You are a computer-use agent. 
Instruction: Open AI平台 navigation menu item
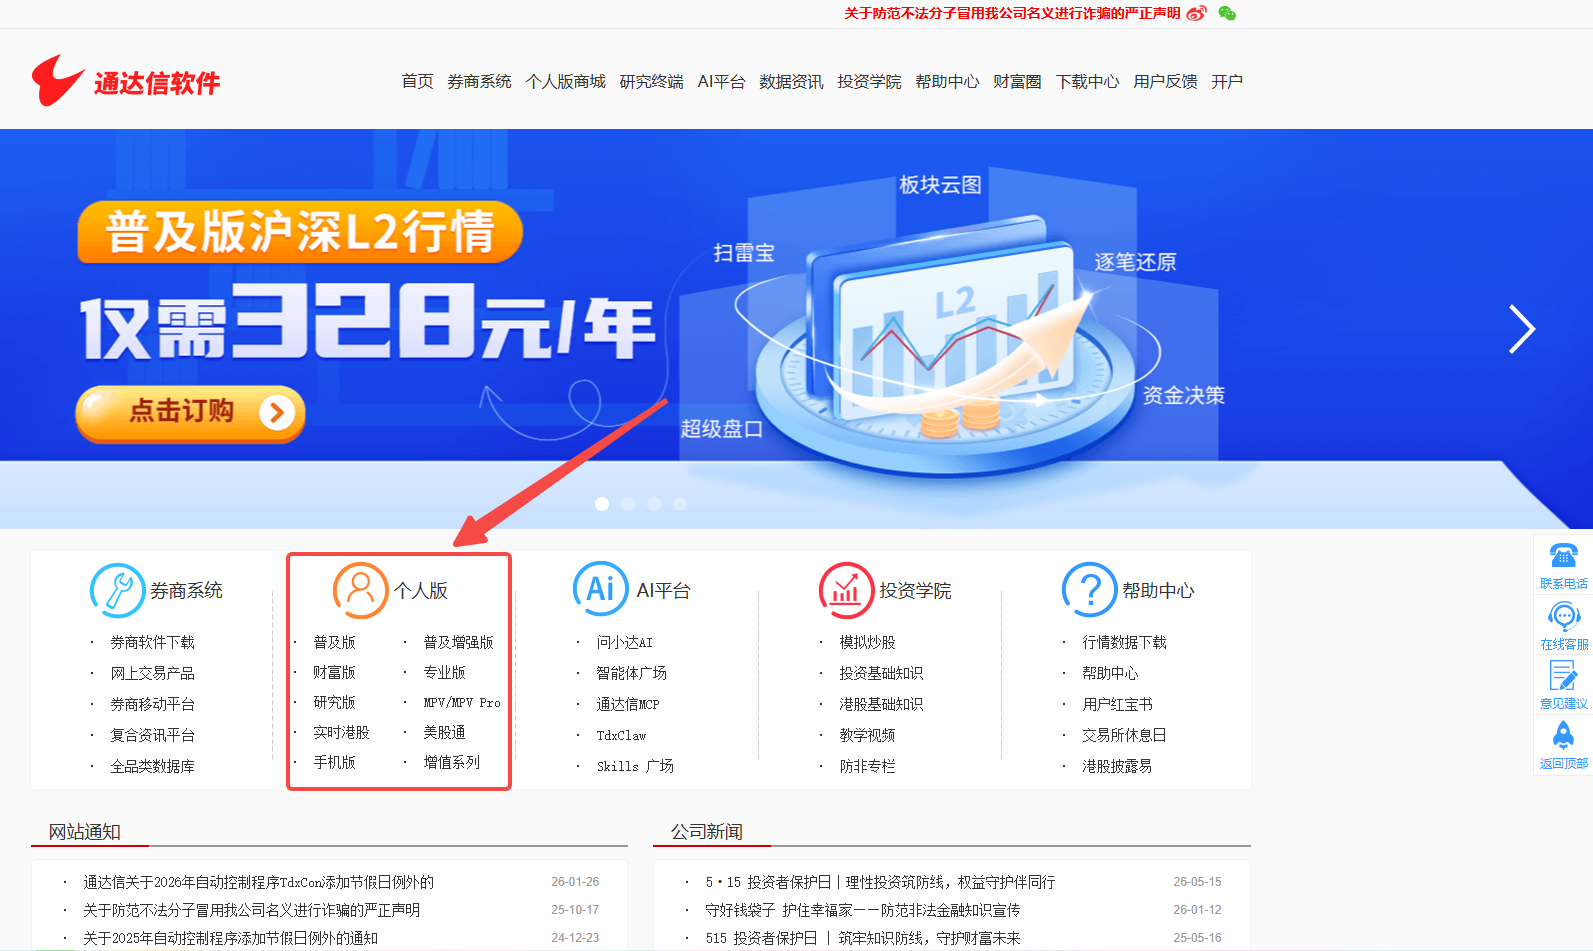pos(721,82)
